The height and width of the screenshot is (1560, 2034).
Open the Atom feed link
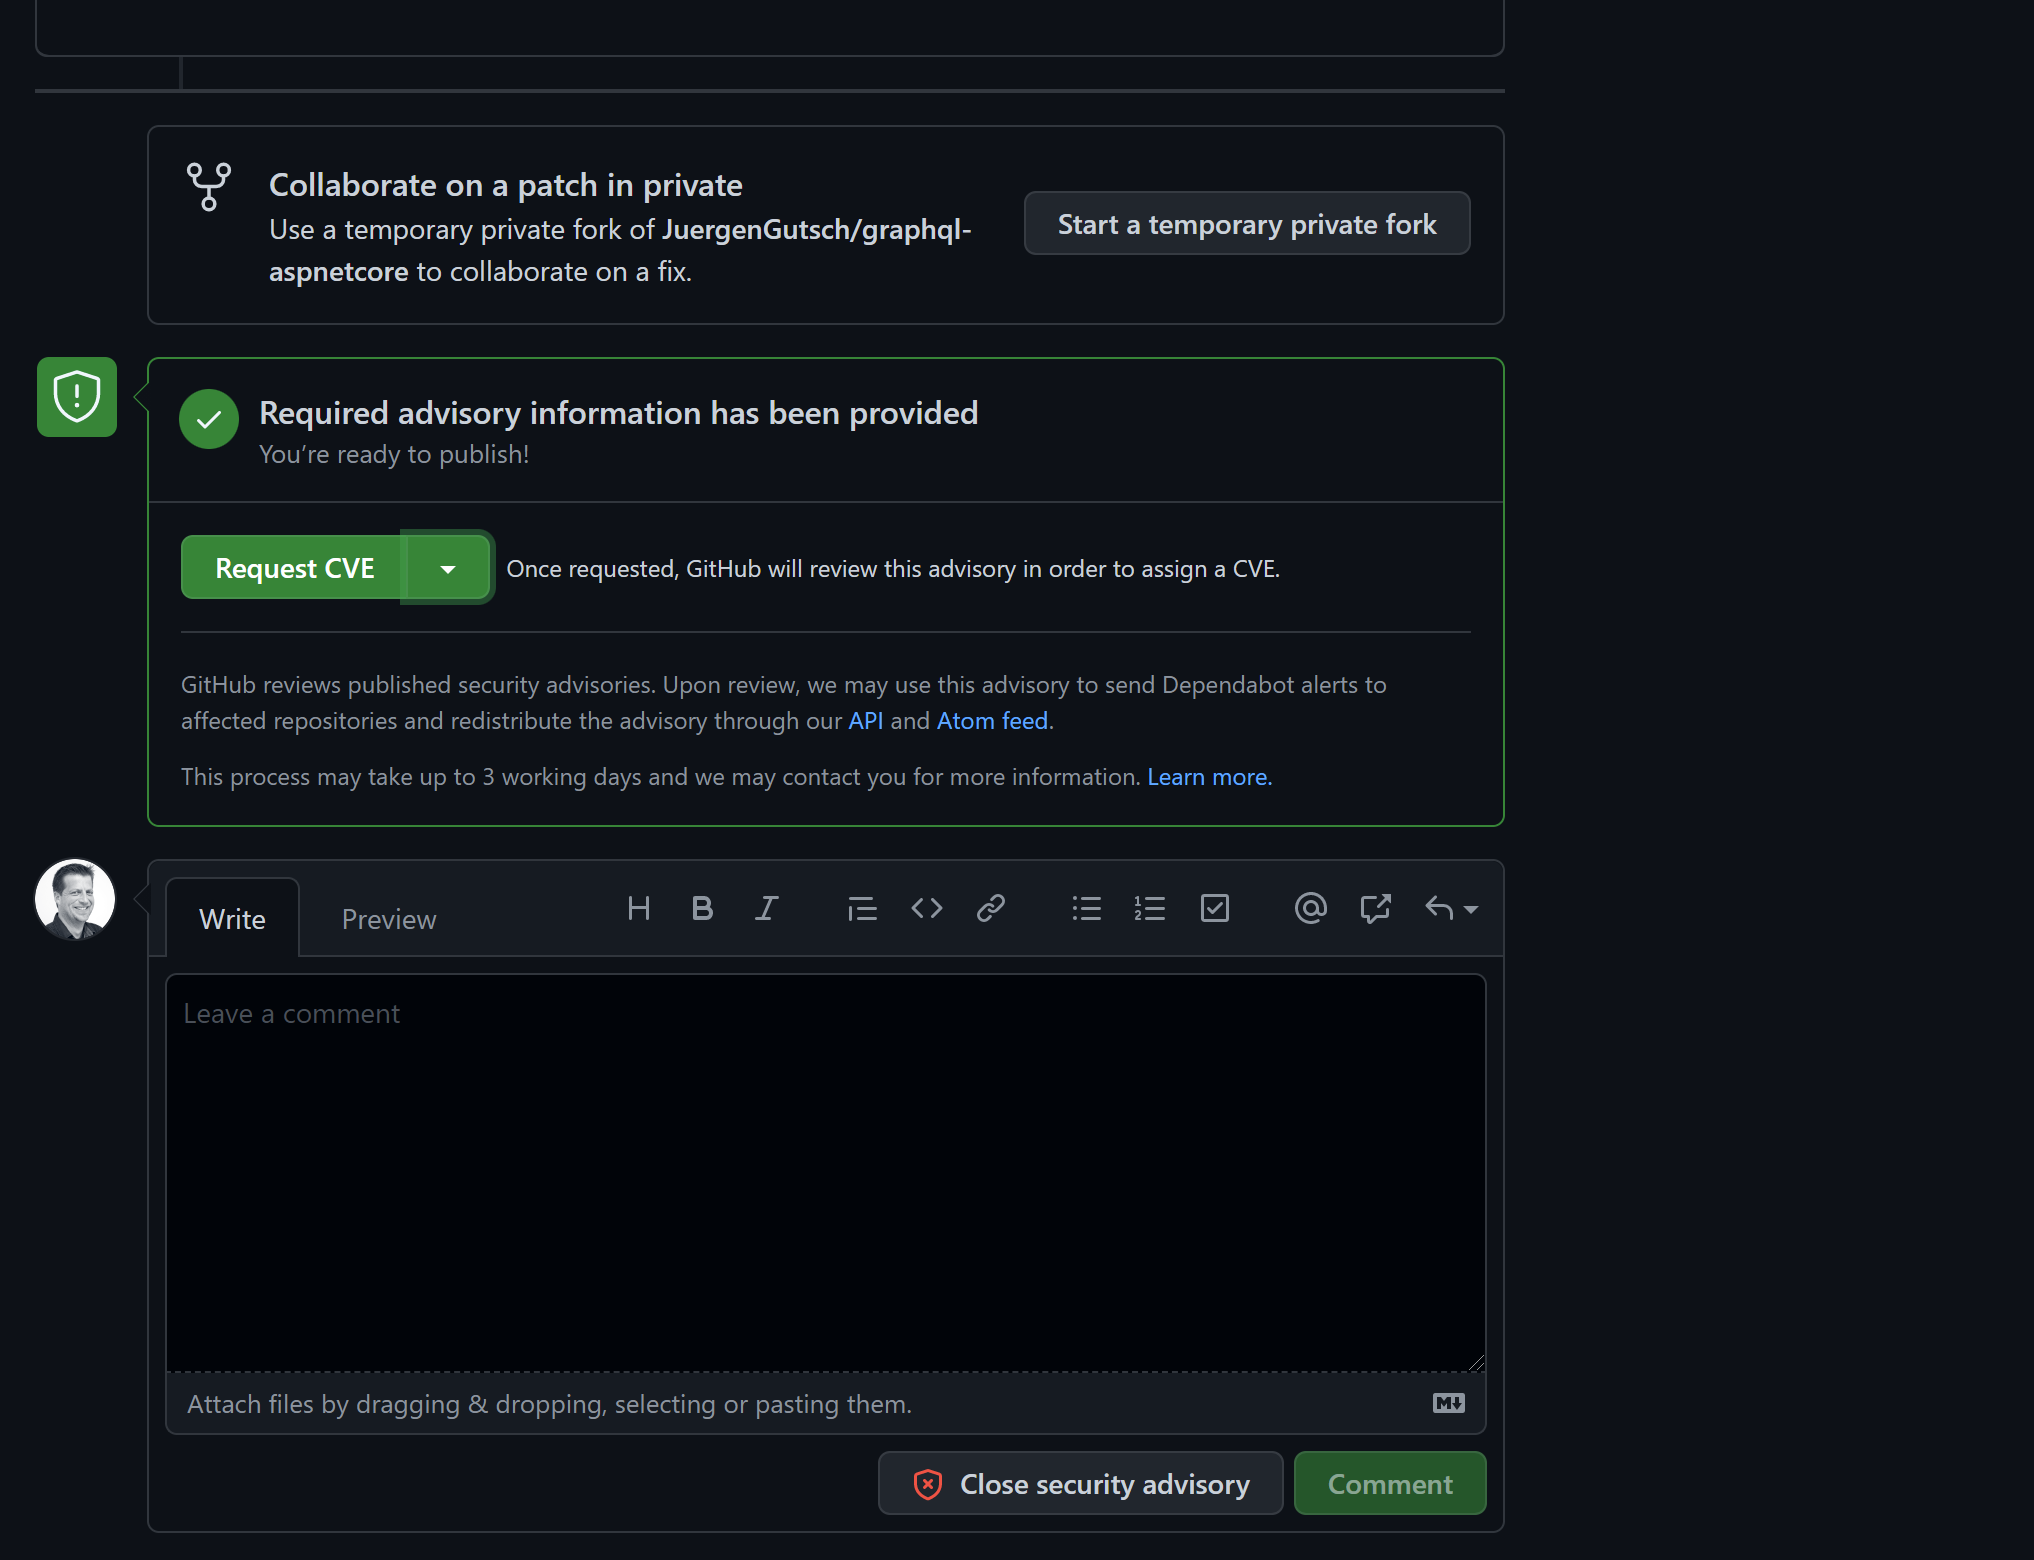pos(992,721)
